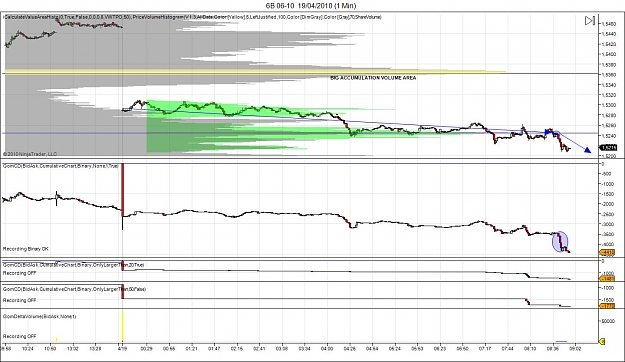
Task: Select the orange value marker of first GomCD panel
Action: pyautogui.click(x=607, y=252)
